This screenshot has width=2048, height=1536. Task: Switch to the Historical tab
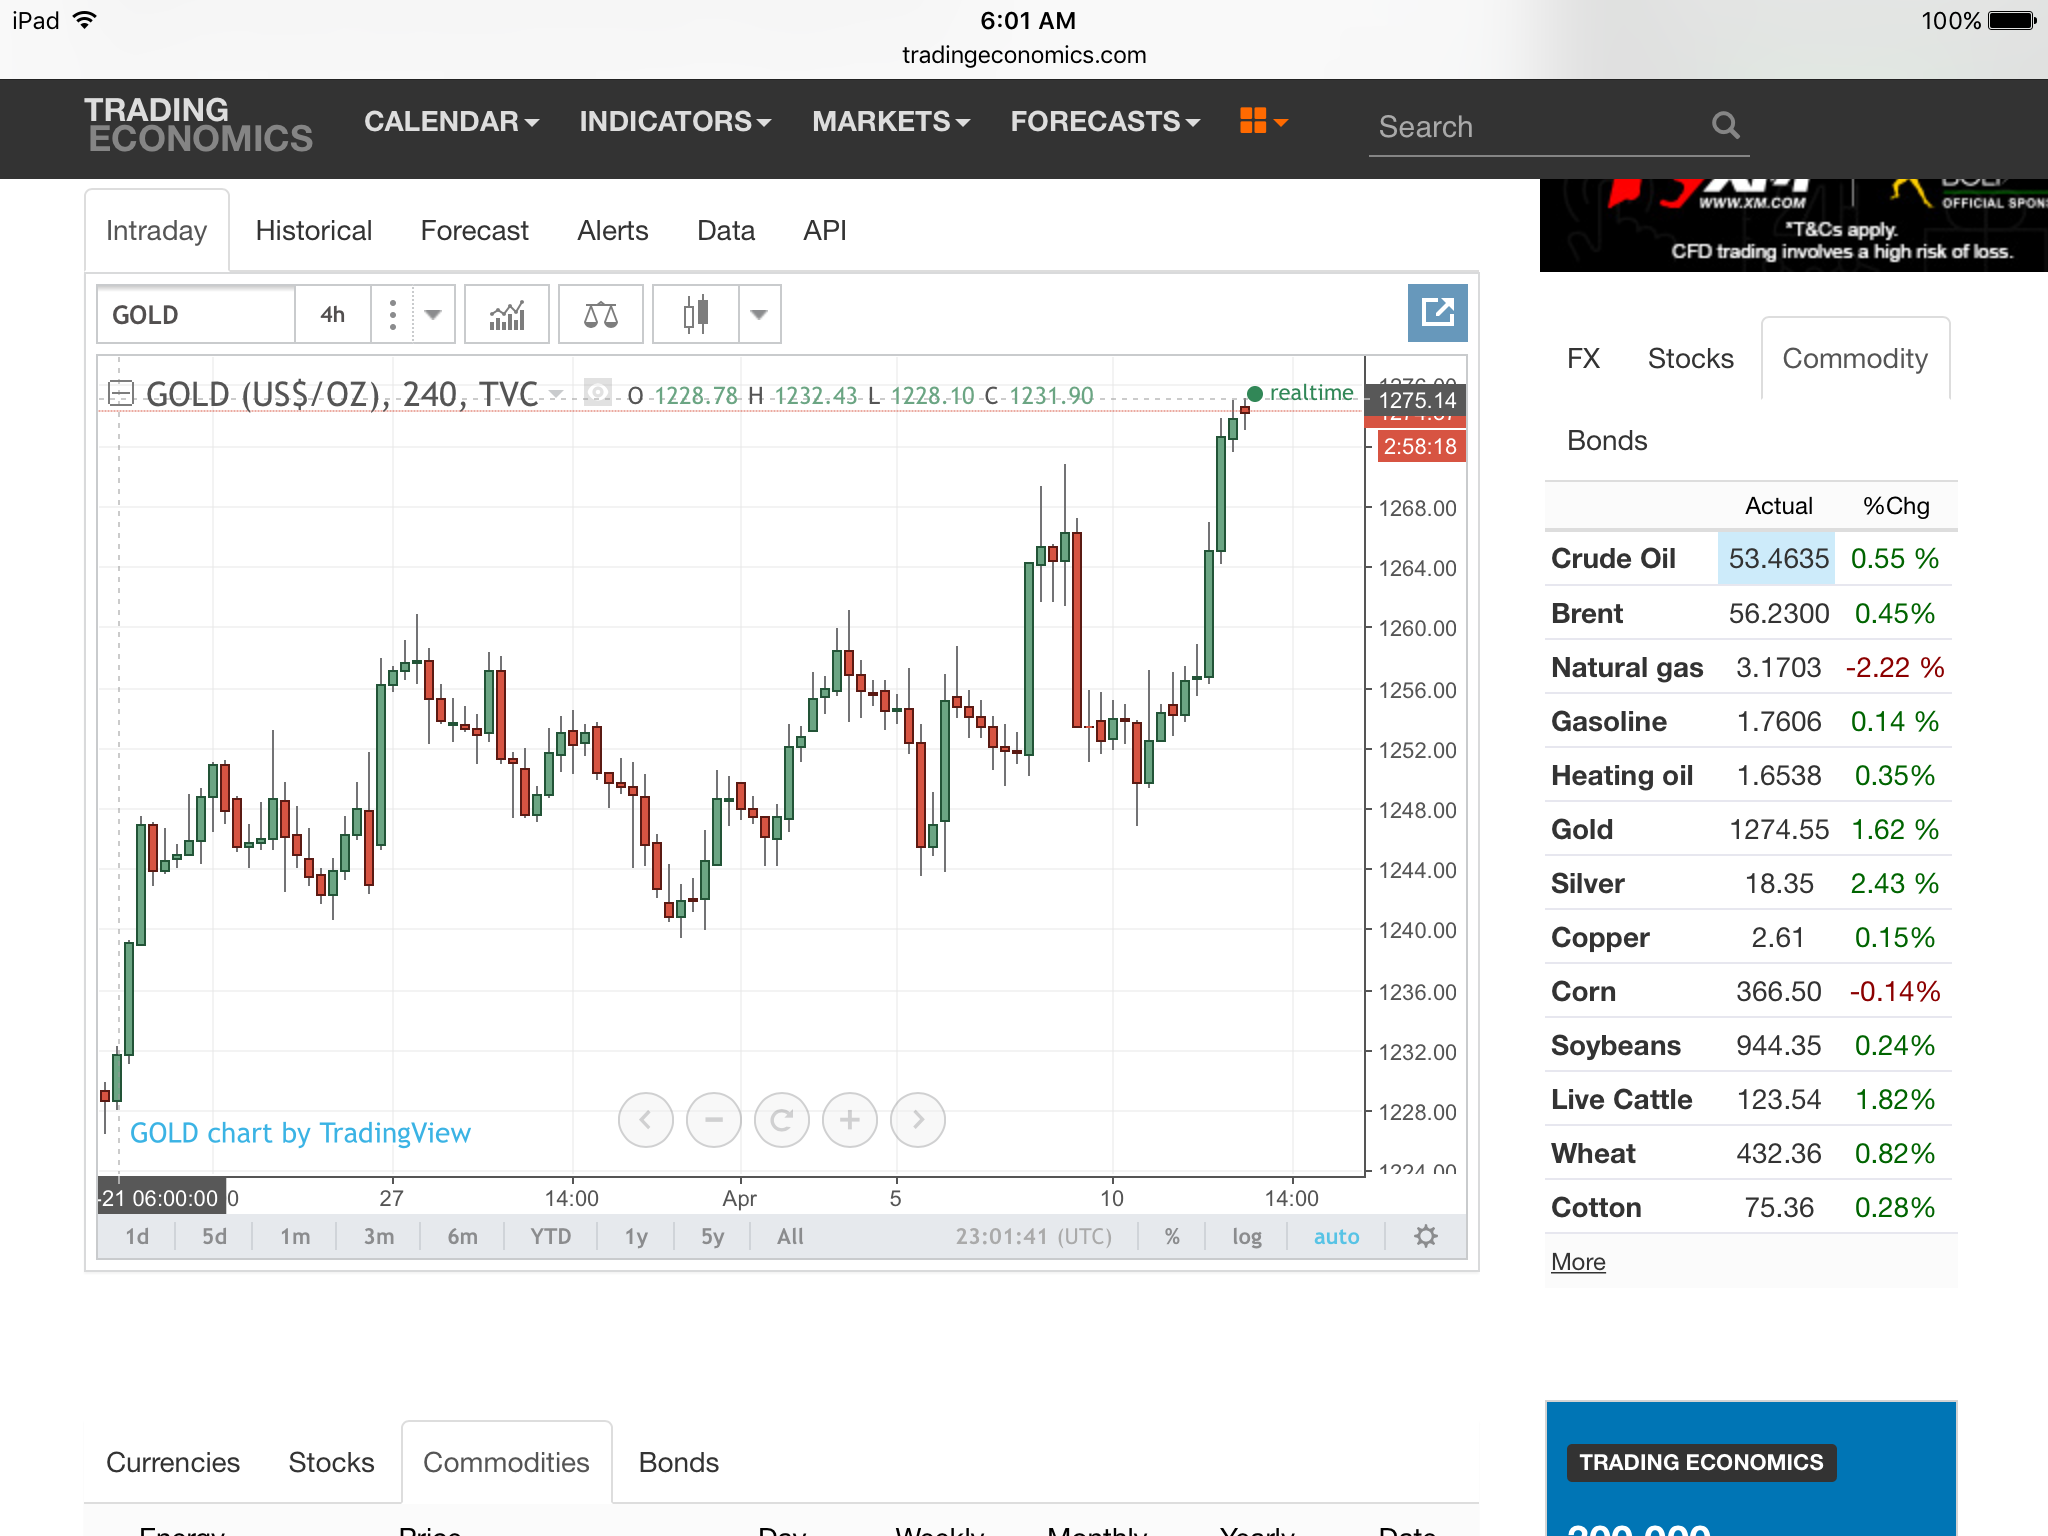click(x=313, y=231)
